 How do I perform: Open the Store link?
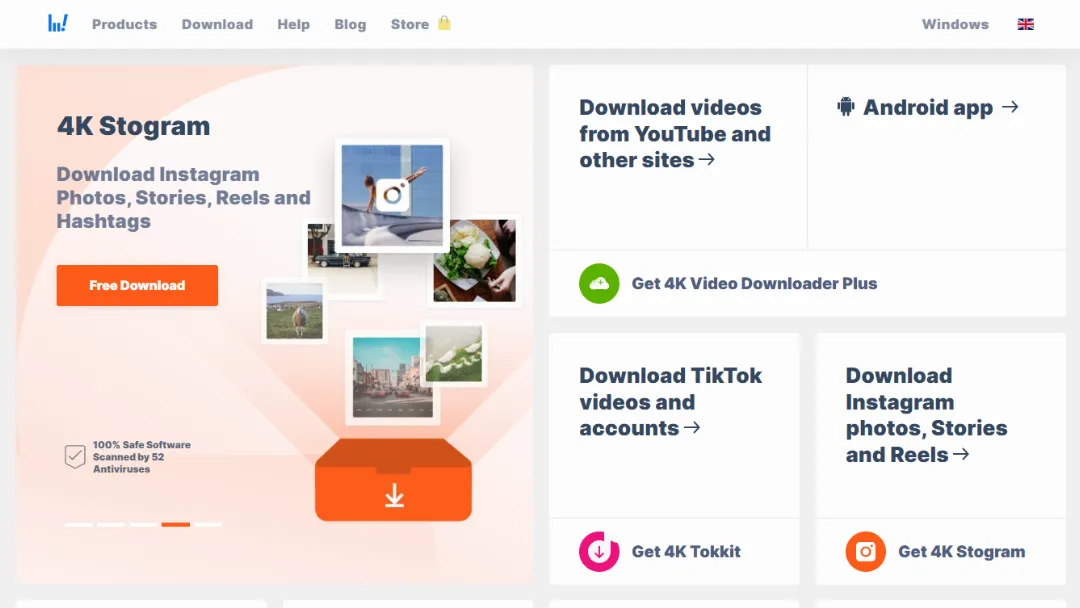coord(410,24)
